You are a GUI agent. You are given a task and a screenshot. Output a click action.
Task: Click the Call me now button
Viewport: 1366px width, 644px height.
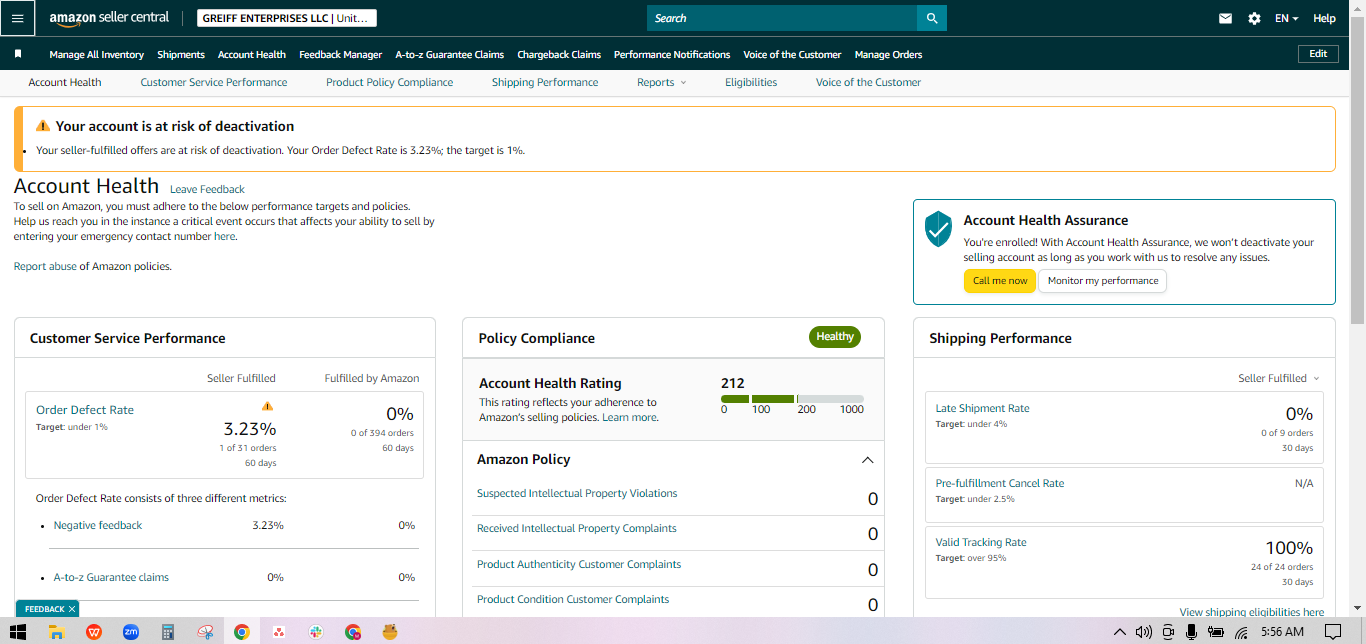coord(1000,281)
